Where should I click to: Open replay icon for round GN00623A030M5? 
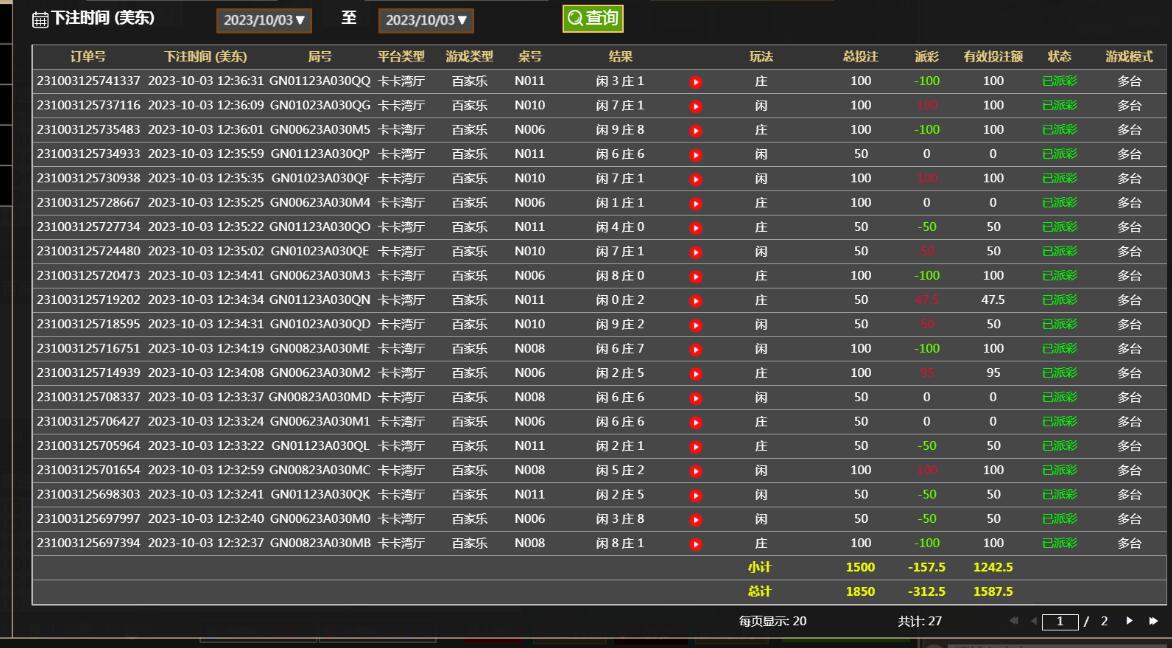[696, 130]
